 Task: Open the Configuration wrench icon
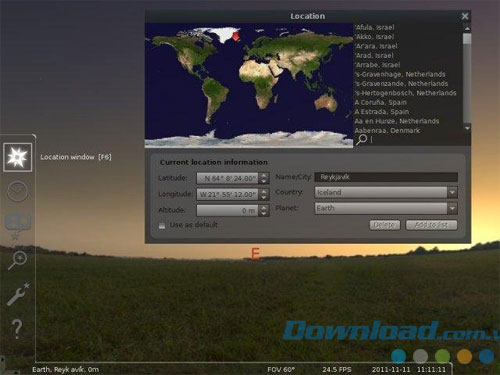pos(18,294)
